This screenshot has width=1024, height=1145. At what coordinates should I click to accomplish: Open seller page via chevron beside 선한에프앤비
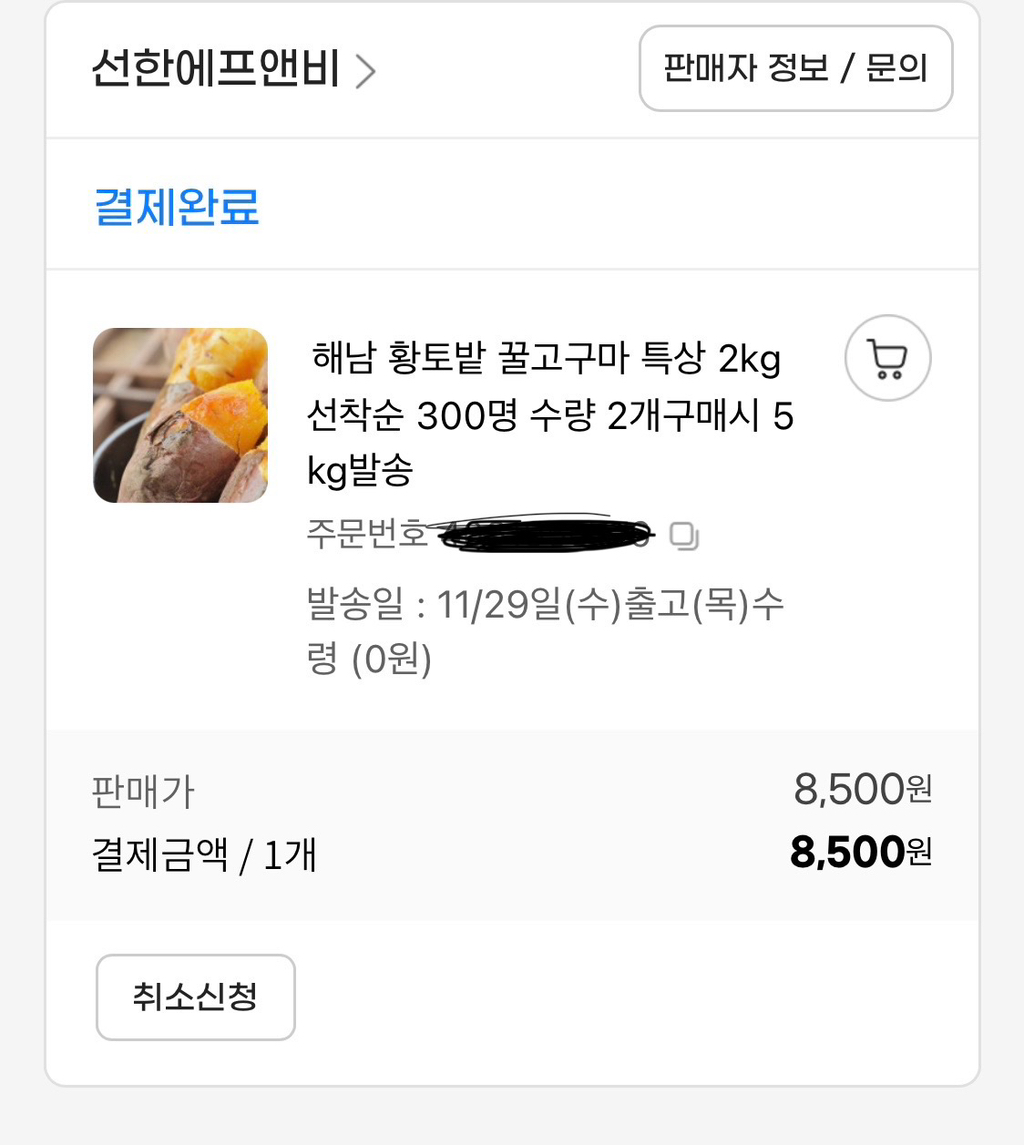365,72
